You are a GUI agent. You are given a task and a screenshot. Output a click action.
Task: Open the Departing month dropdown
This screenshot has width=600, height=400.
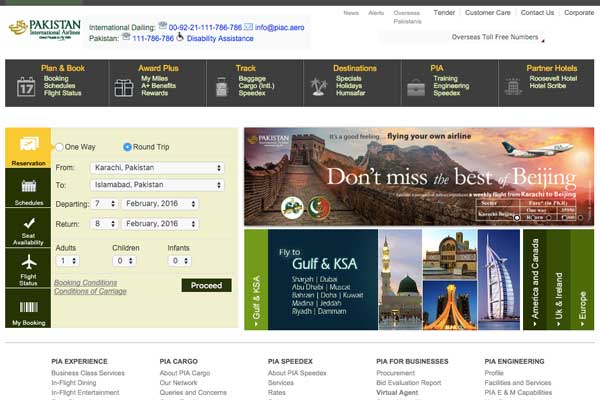click(x=160, y=204)
